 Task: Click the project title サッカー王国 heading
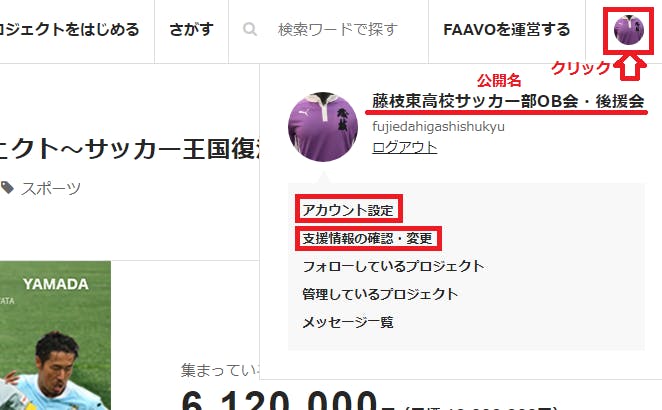click(129, 149)
